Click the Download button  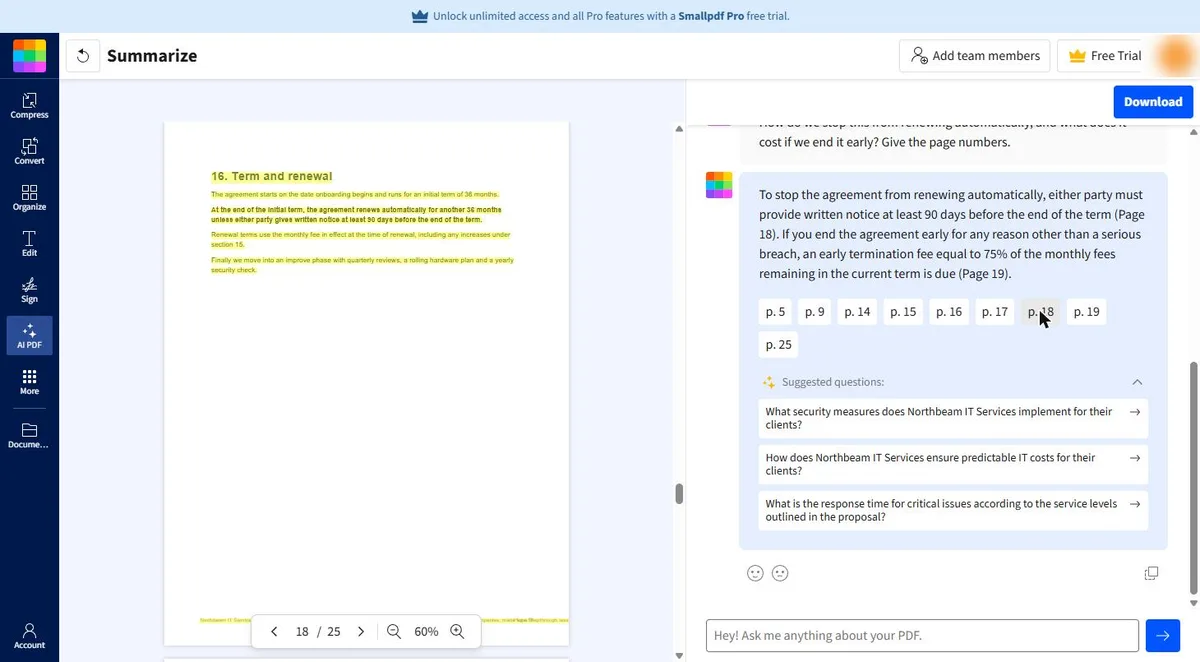click(1153, 101)
